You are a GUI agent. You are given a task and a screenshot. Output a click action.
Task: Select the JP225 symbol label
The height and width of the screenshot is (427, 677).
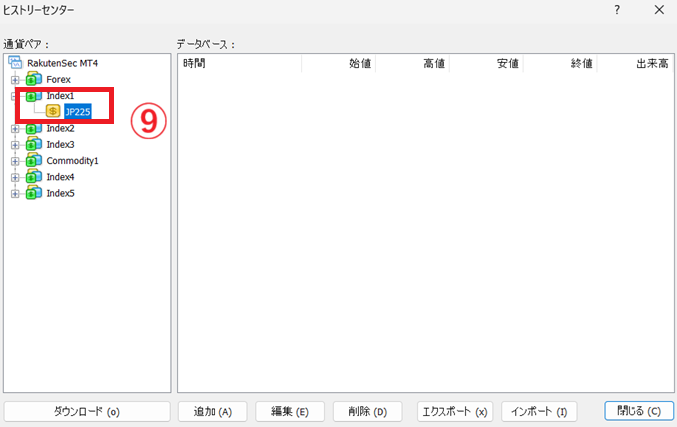pyautogui.click(x=78, y=112)
